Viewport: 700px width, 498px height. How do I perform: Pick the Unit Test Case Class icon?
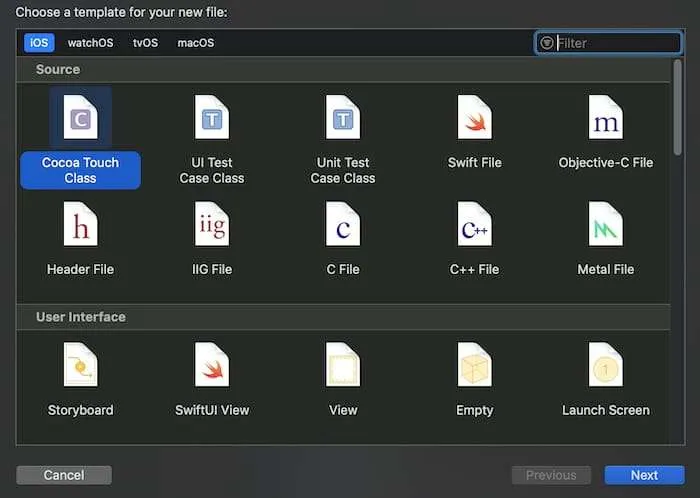click(x=343, y=117)
